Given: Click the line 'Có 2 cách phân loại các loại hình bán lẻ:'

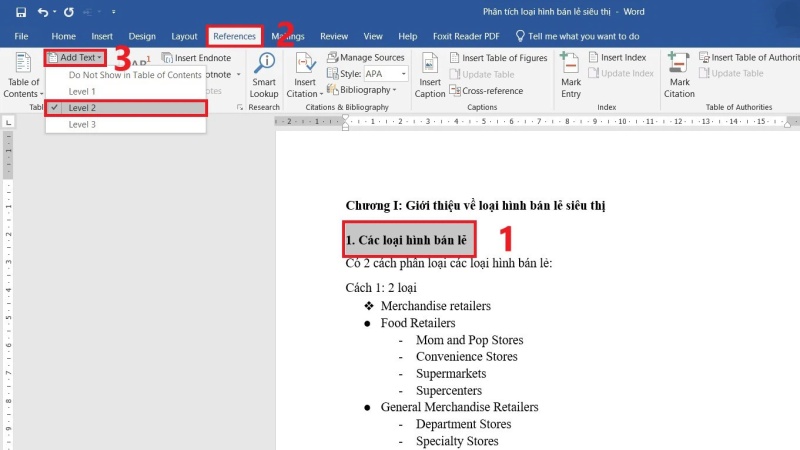Looking at the screenshot, I should [448, 263].
